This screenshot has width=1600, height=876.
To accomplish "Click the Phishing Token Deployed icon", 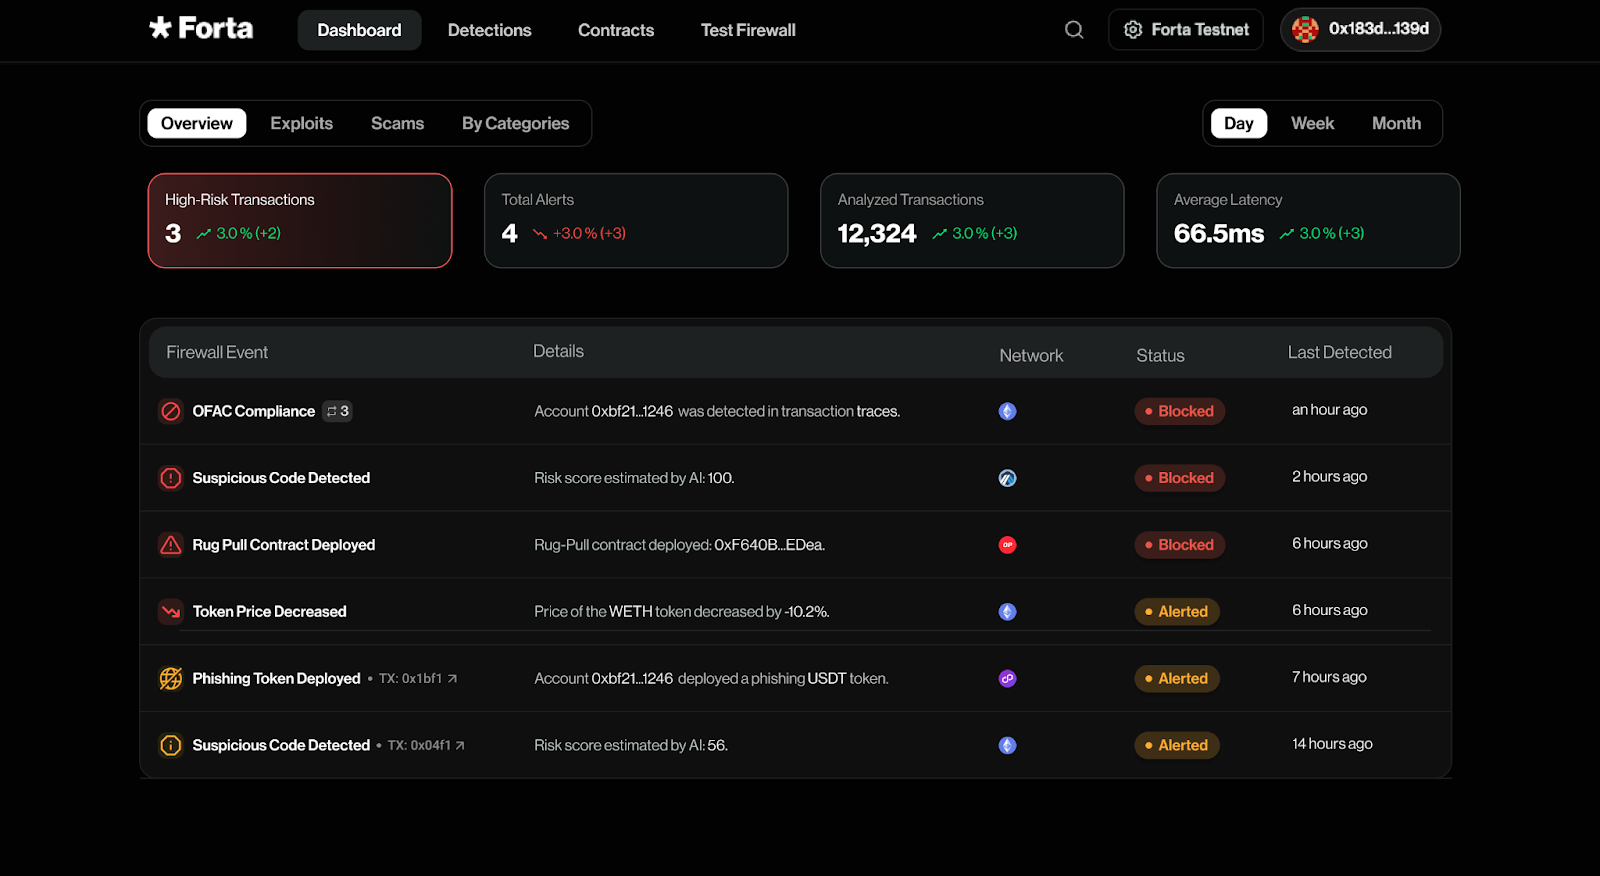I will pos(171,678).
